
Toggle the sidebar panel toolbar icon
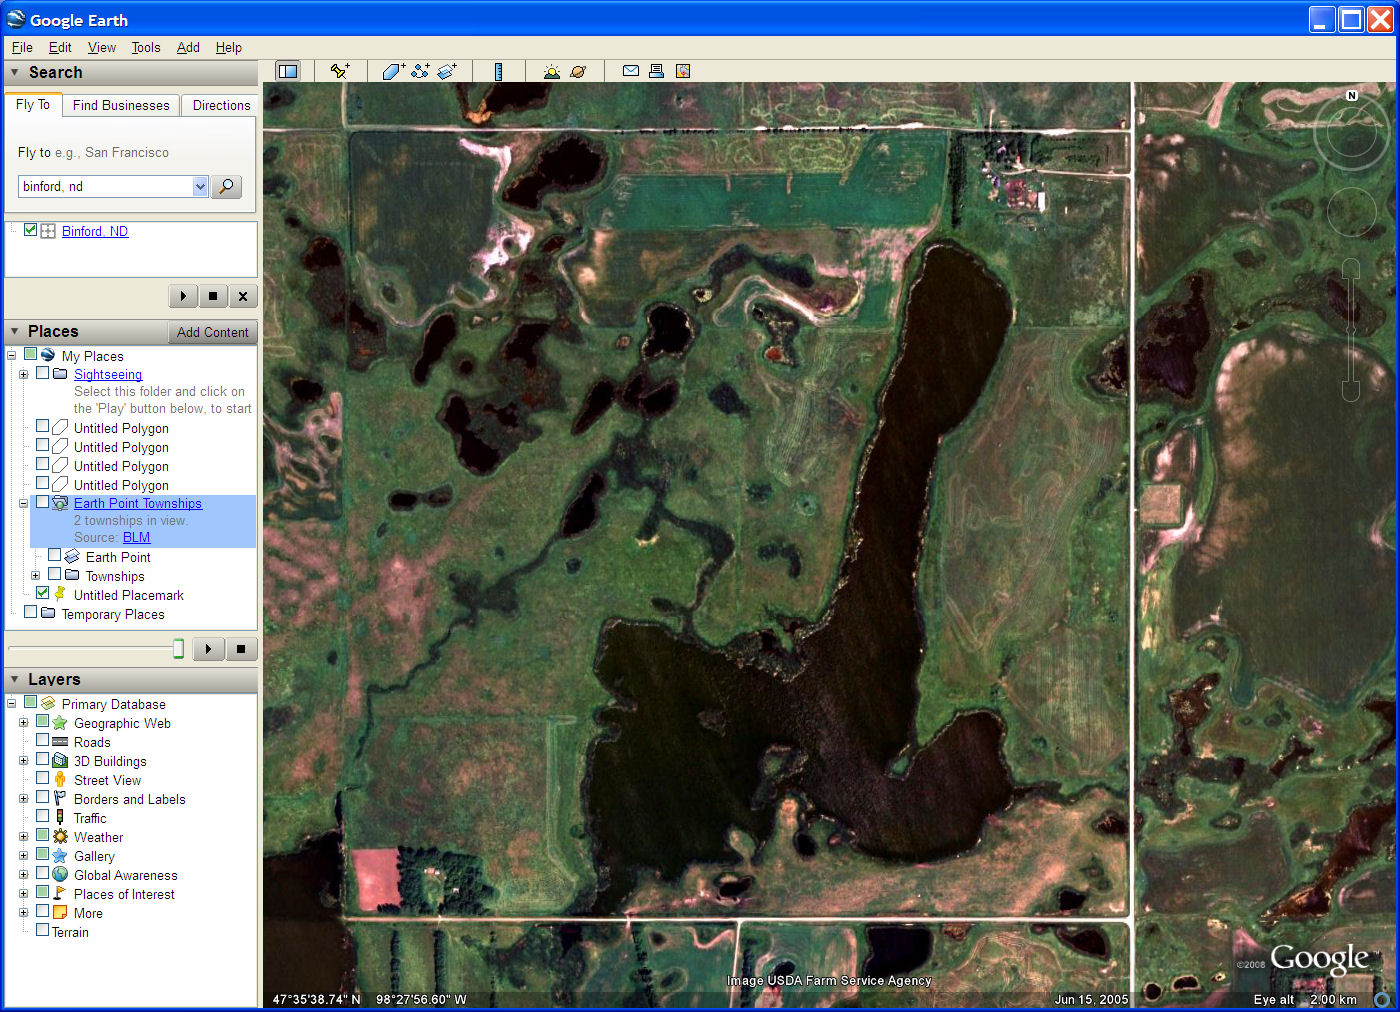288,71
